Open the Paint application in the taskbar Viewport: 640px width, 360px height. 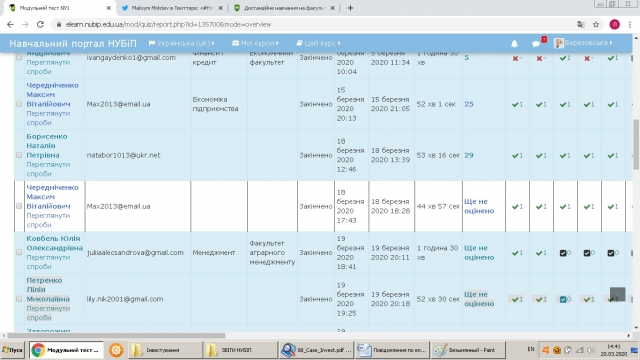point(468,350)
